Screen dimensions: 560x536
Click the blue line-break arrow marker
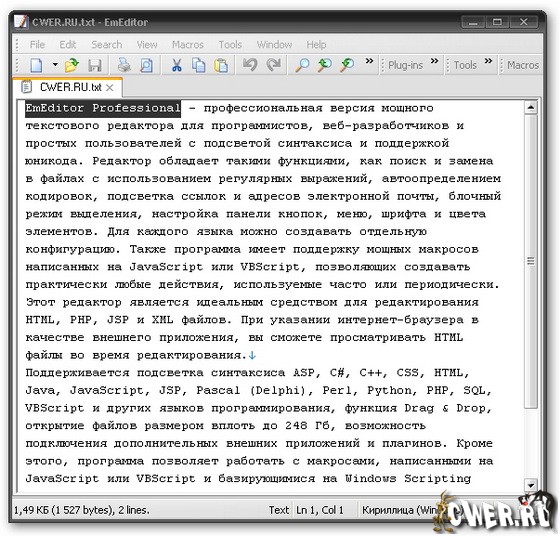point(252,355)
